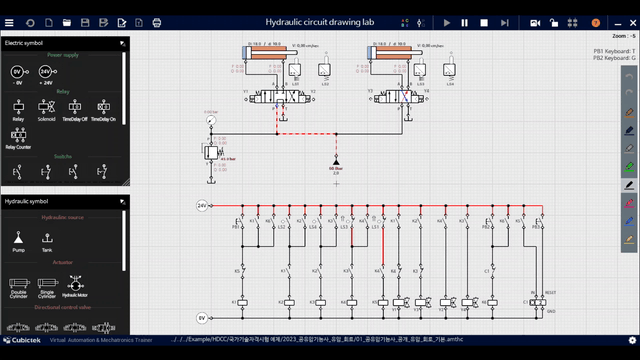Click the Cubictek logo
Screen dimensions: 640x360
click(x=22, y=340)
